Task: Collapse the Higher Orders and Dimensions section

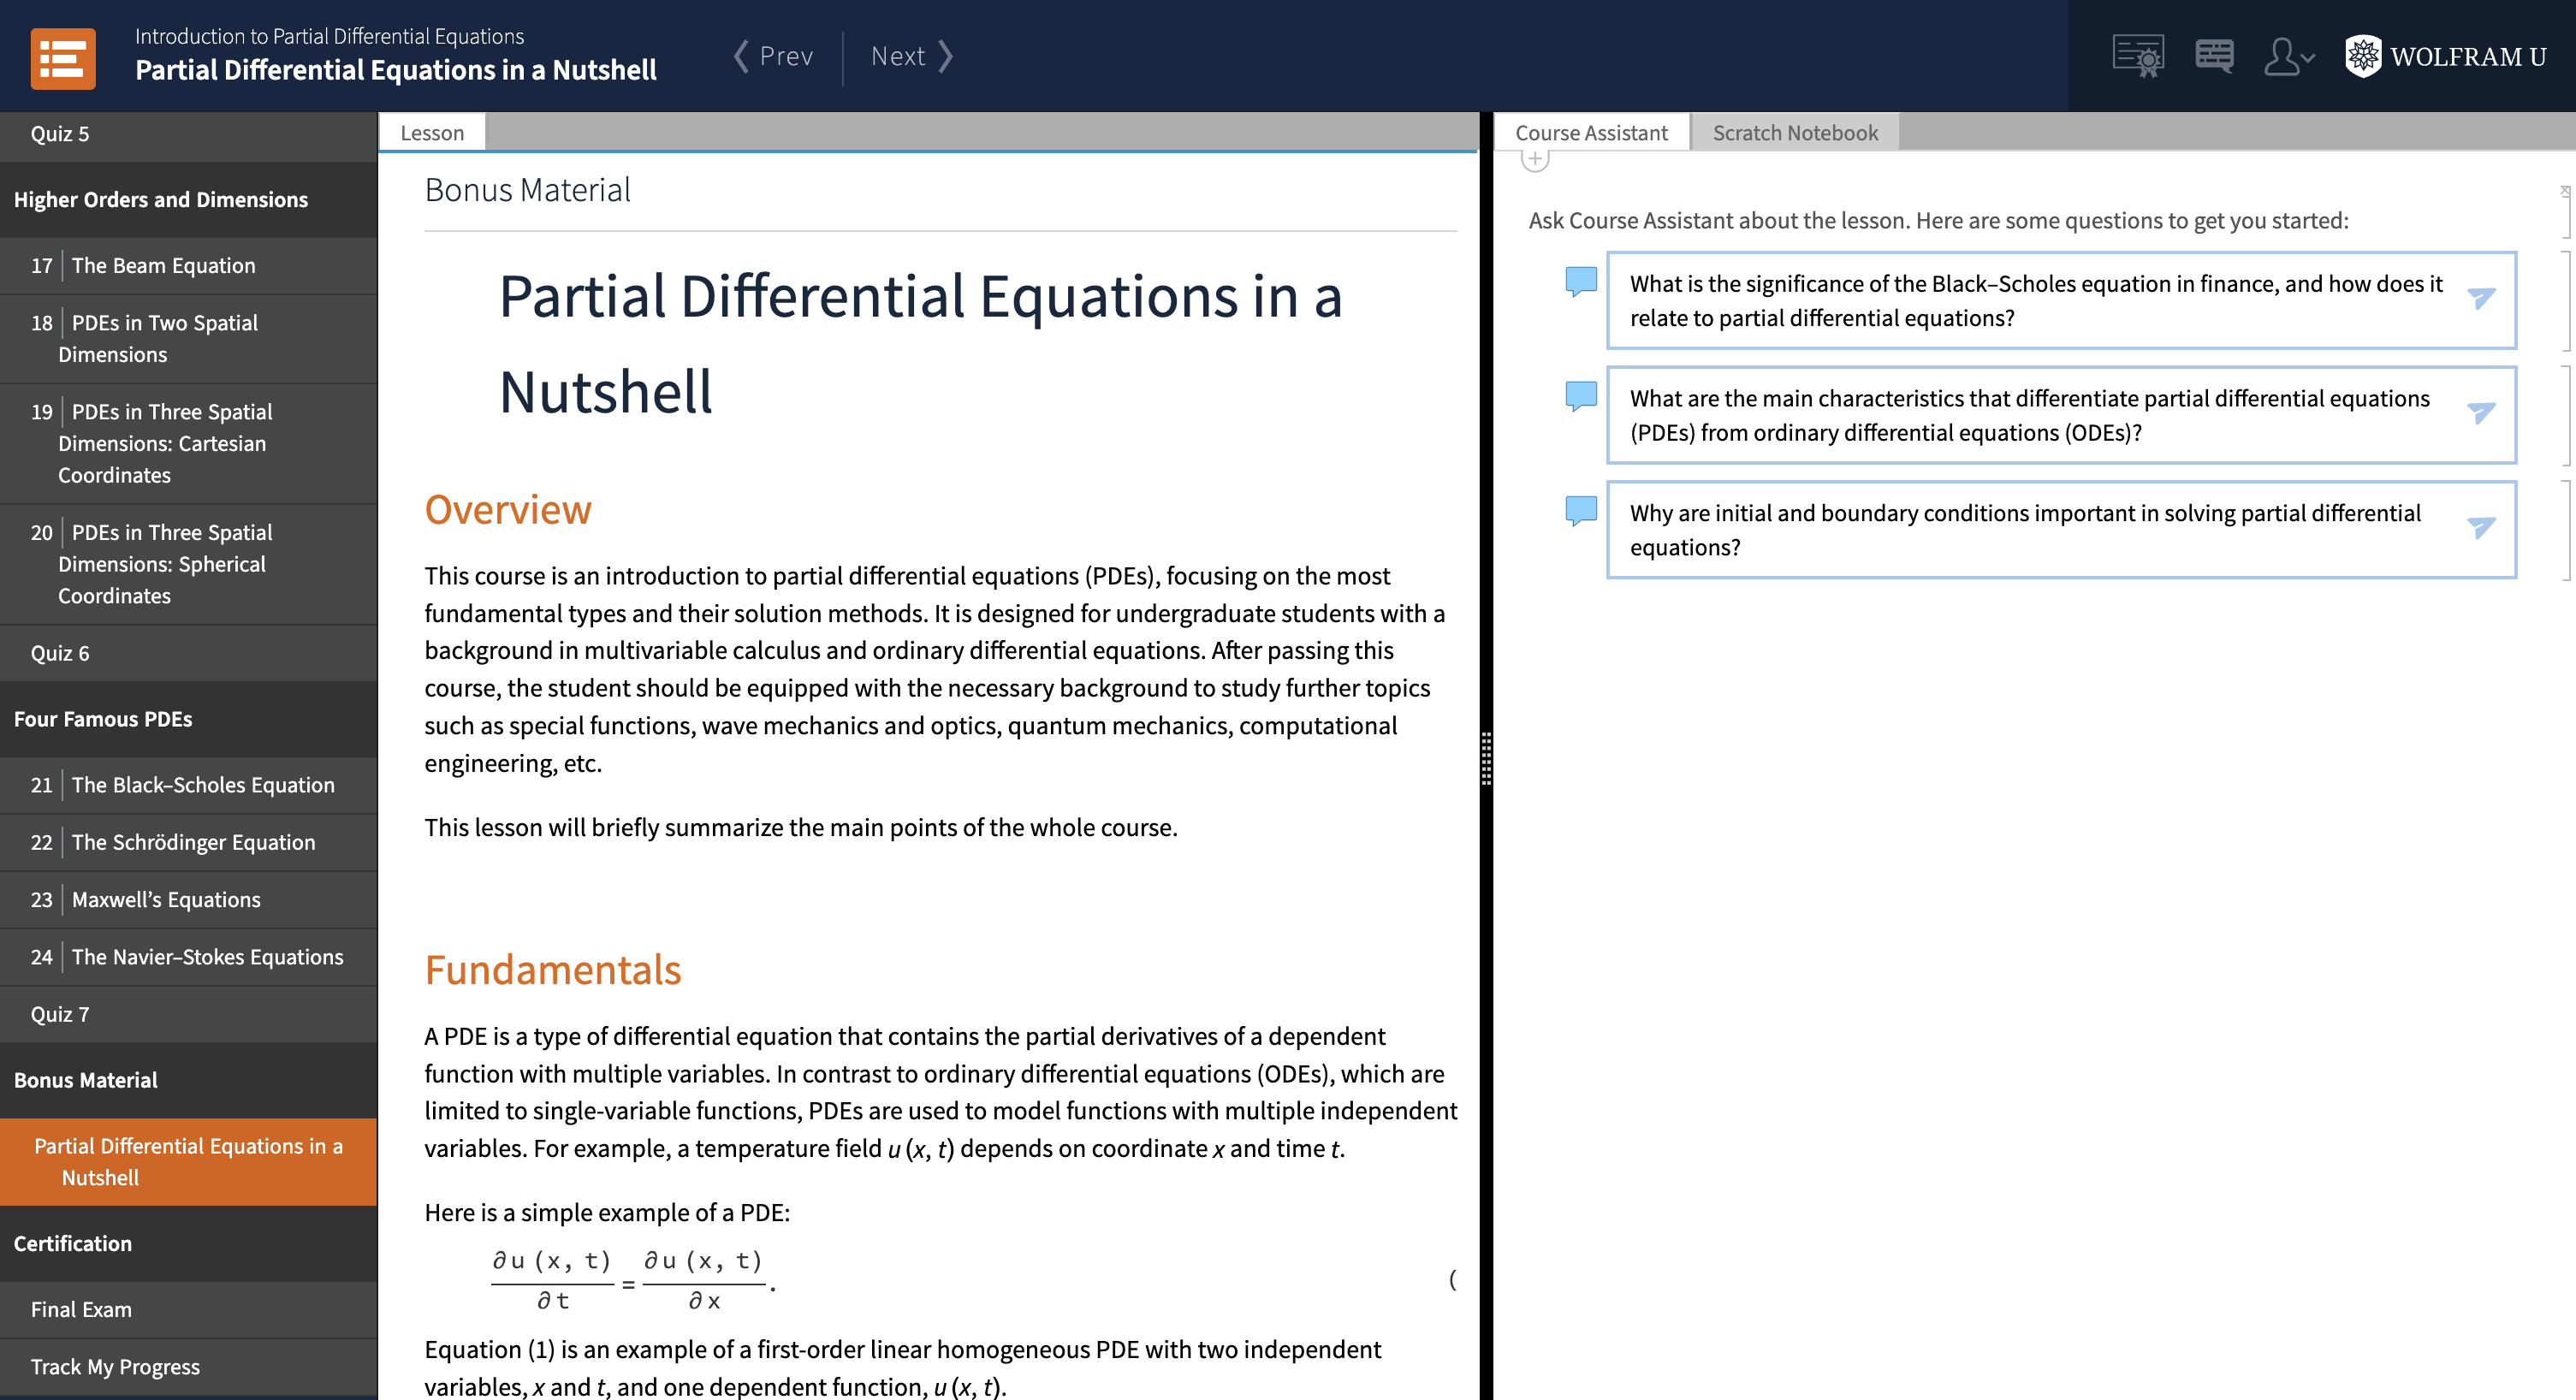Action: [x=161, y=199]
